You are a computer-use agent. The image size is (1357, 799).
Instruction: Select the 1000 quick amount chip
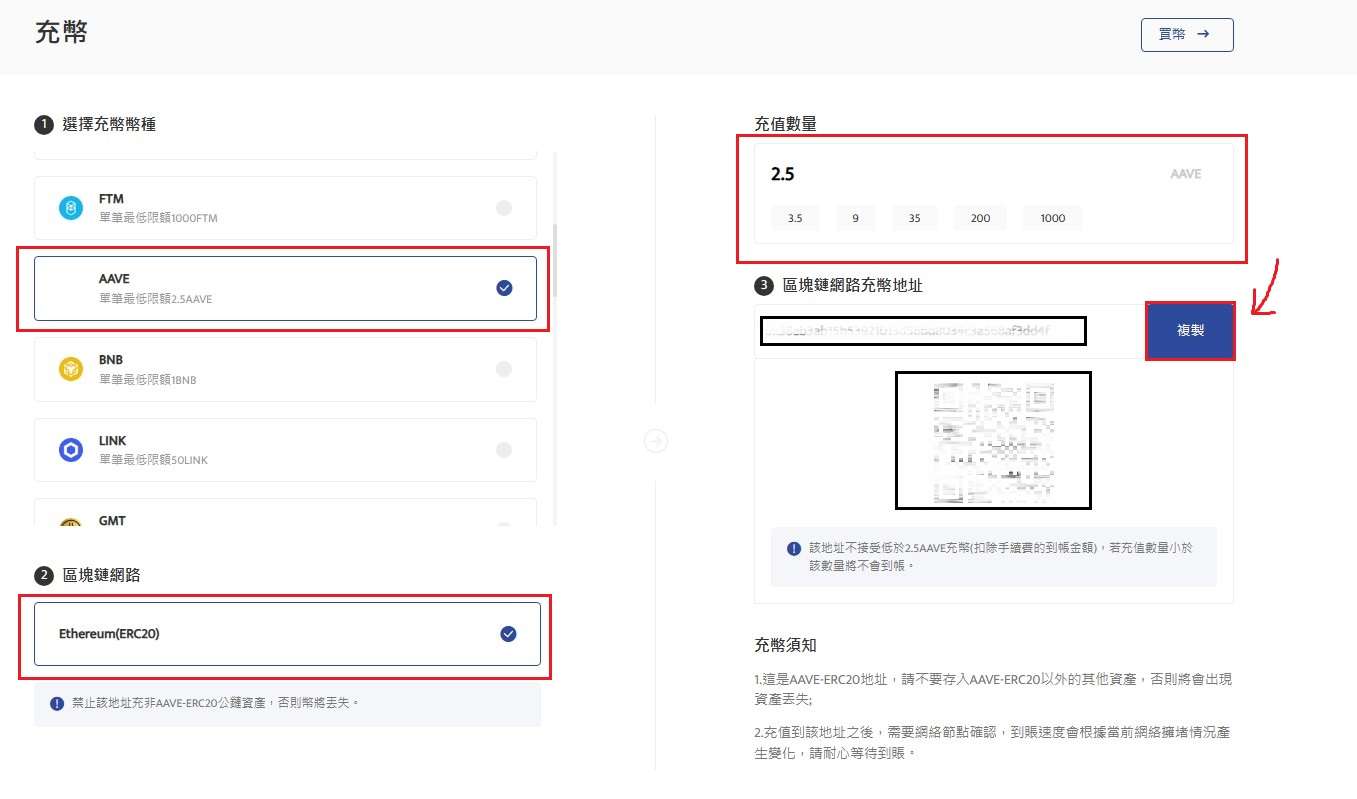[1052, 217]
